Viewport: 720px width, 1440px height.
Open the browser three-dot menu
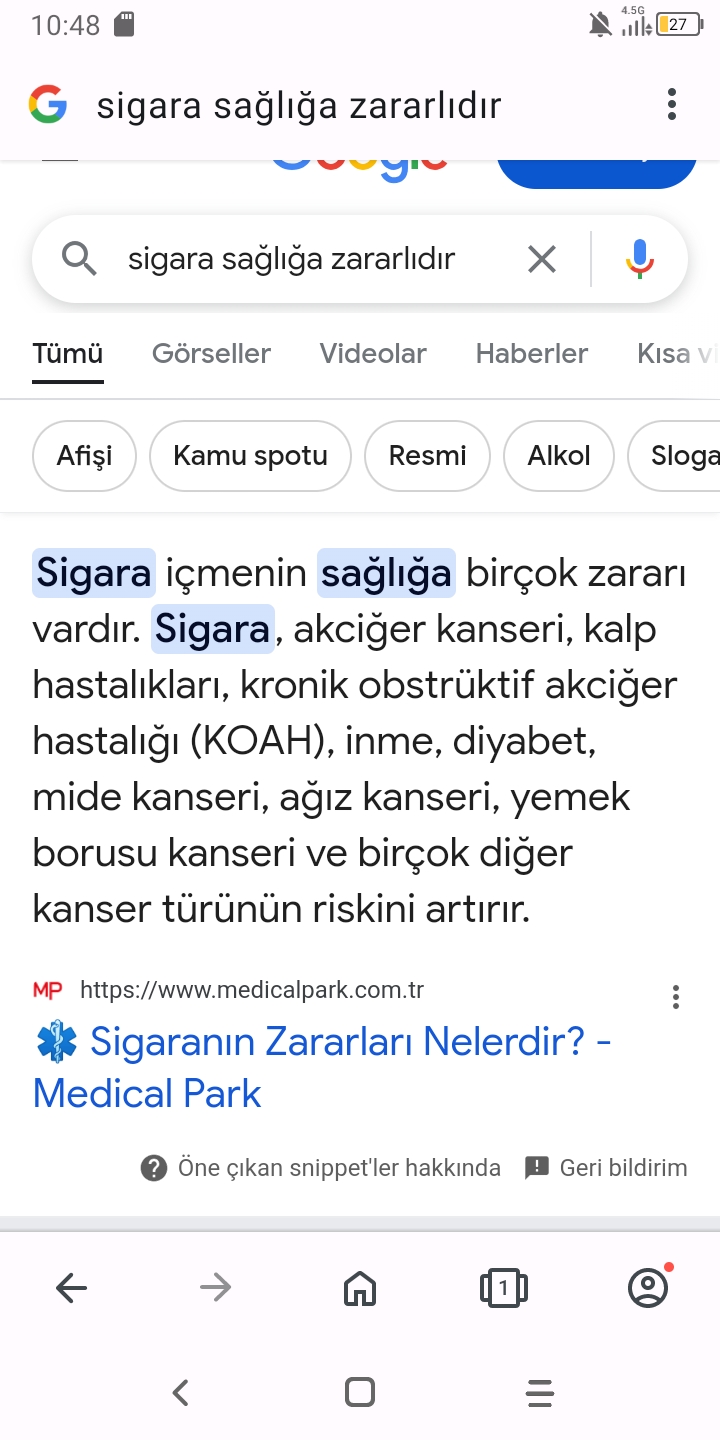pyautogui.click(x=672, y=104)
